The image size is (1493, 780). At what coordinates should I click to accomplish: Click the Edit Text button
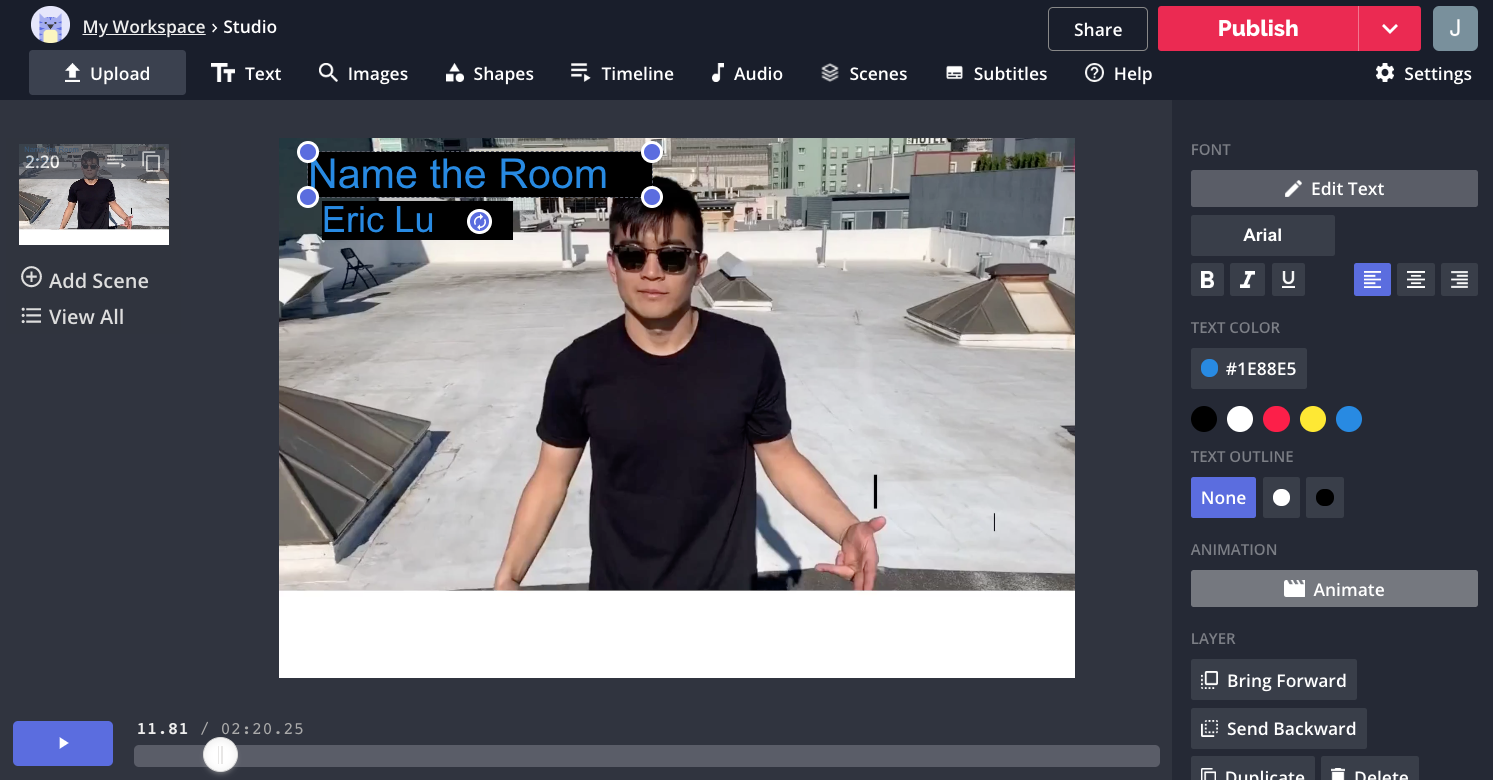(1333, 189)
